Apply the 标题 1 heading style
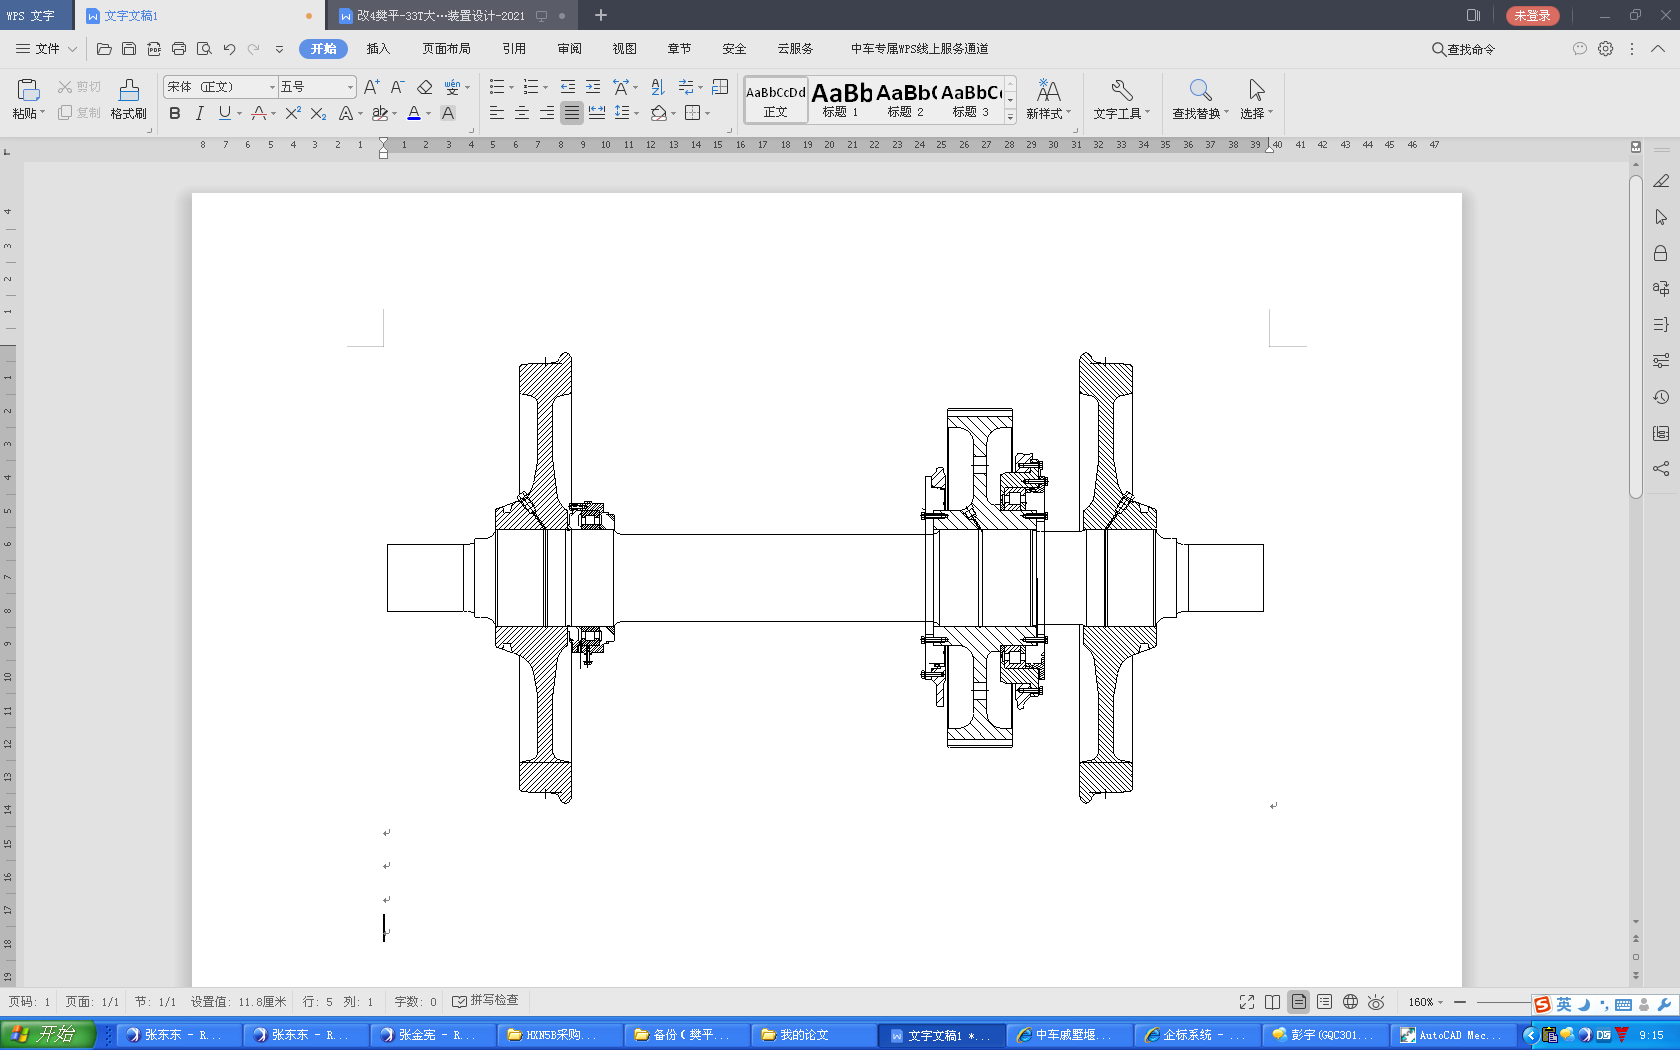This screenshot has height=1050, width=1680. (841, 100)
